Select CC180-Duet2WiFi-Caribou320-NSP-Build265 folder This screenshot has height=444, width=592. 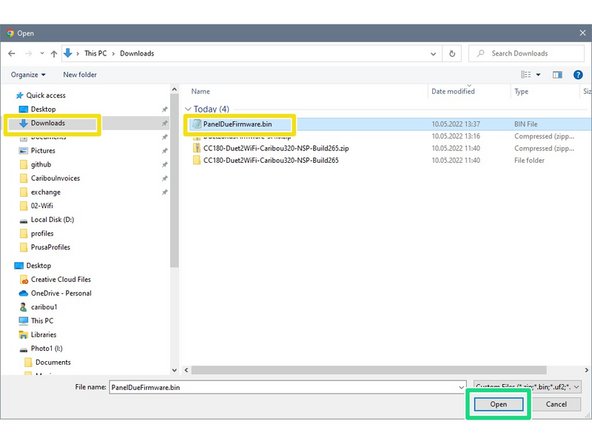coord(271,160)
